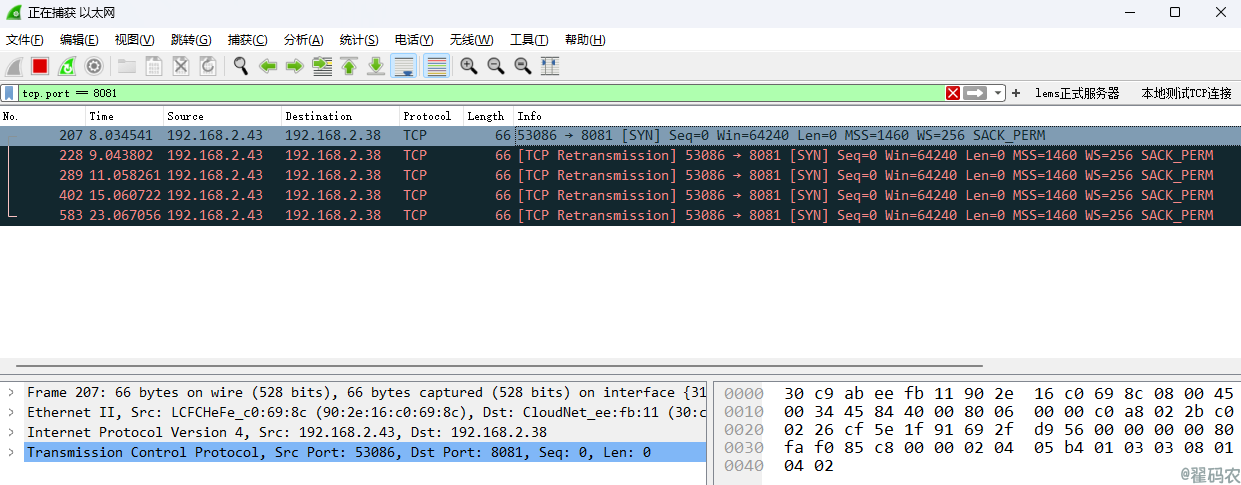1241x485 pixels.
Task: Stop the packet capture with red square
Action: 40,66
